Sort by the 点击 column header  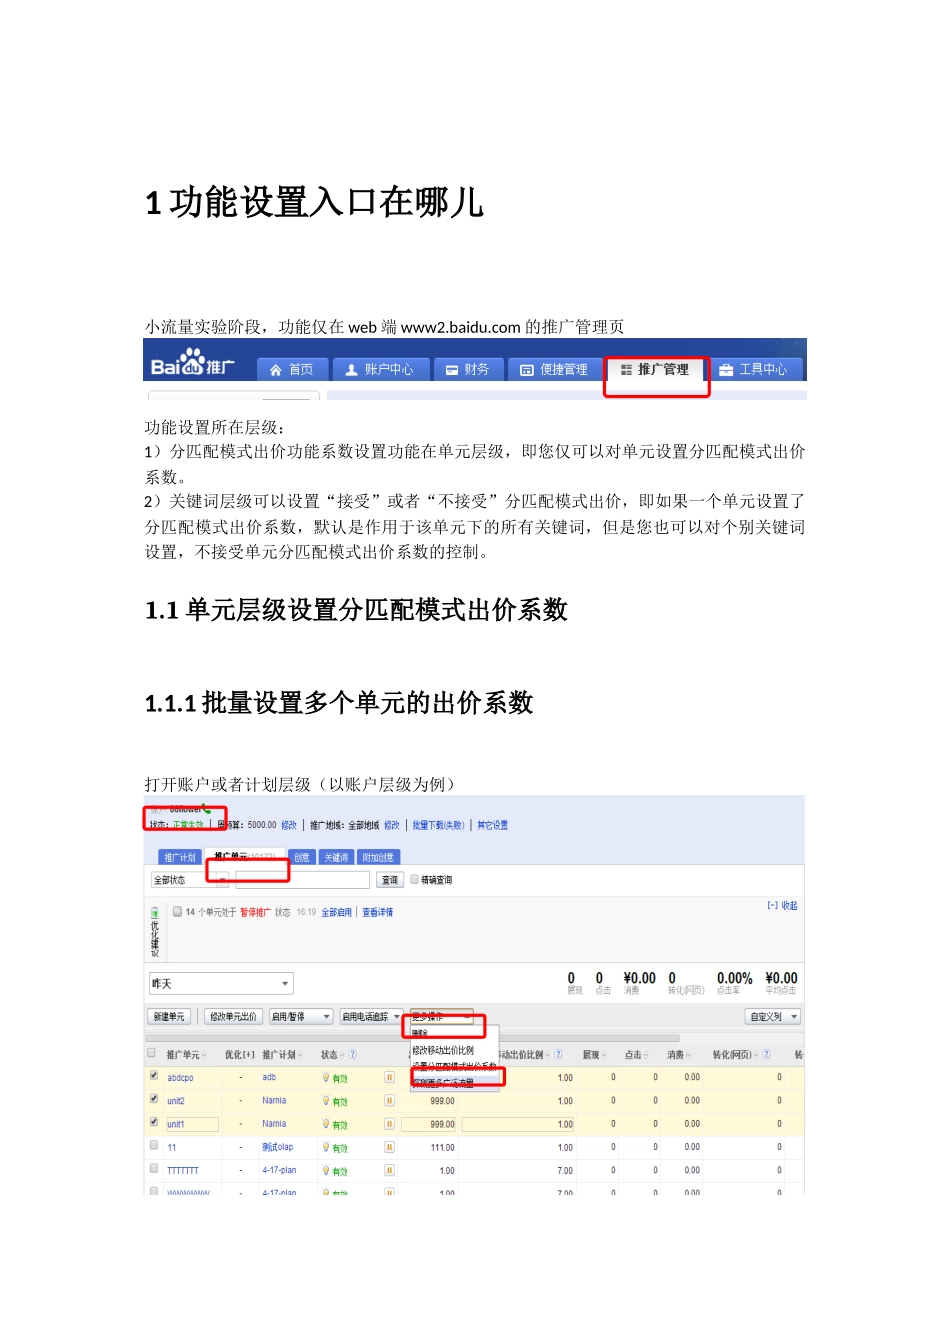[x=636, y=1054]
